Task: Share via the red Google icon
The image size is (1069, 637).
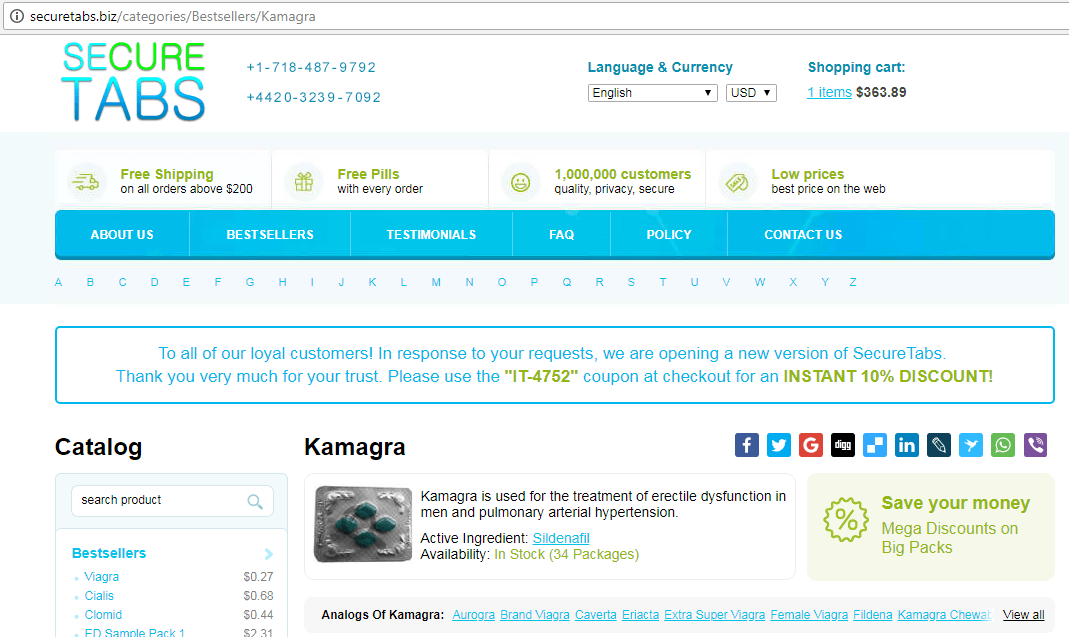Action: [x=811, y=445]
